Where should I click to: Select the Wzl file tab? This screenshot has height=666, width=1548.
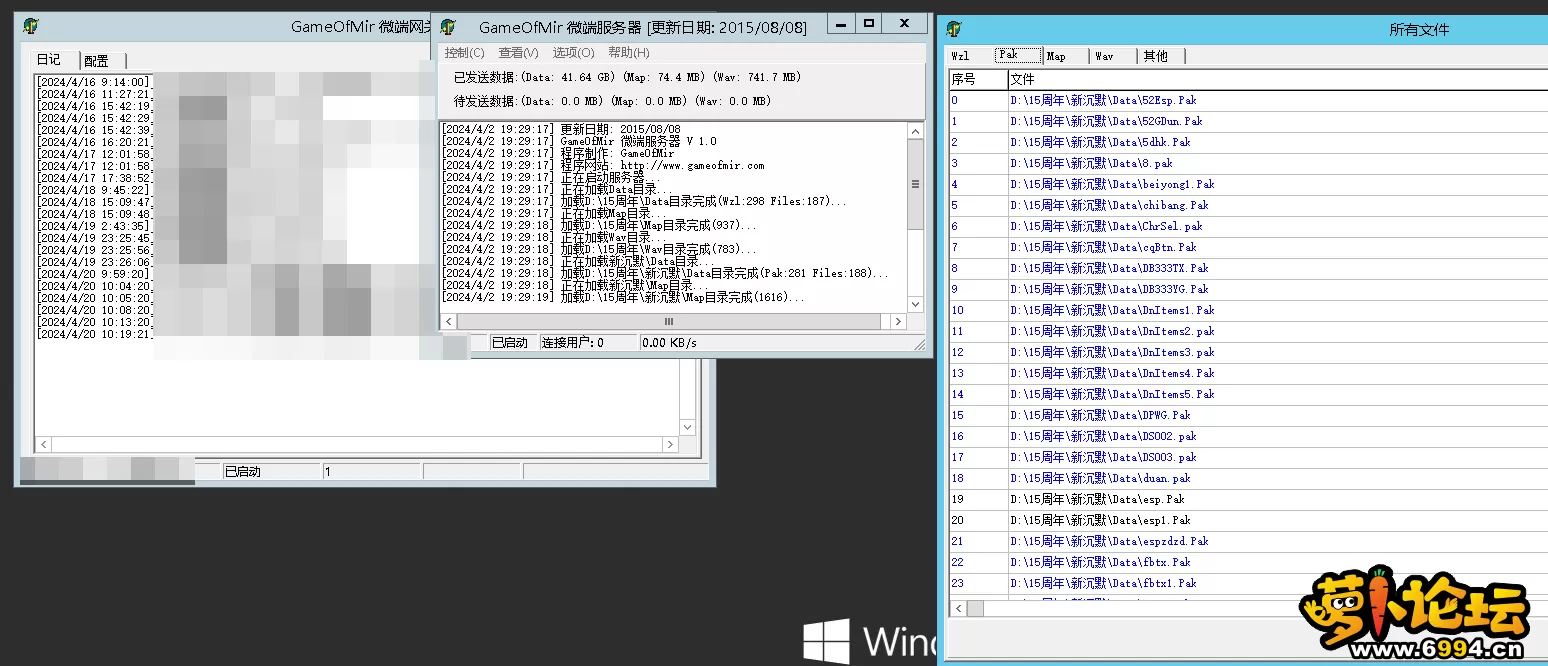pos(961,56)
